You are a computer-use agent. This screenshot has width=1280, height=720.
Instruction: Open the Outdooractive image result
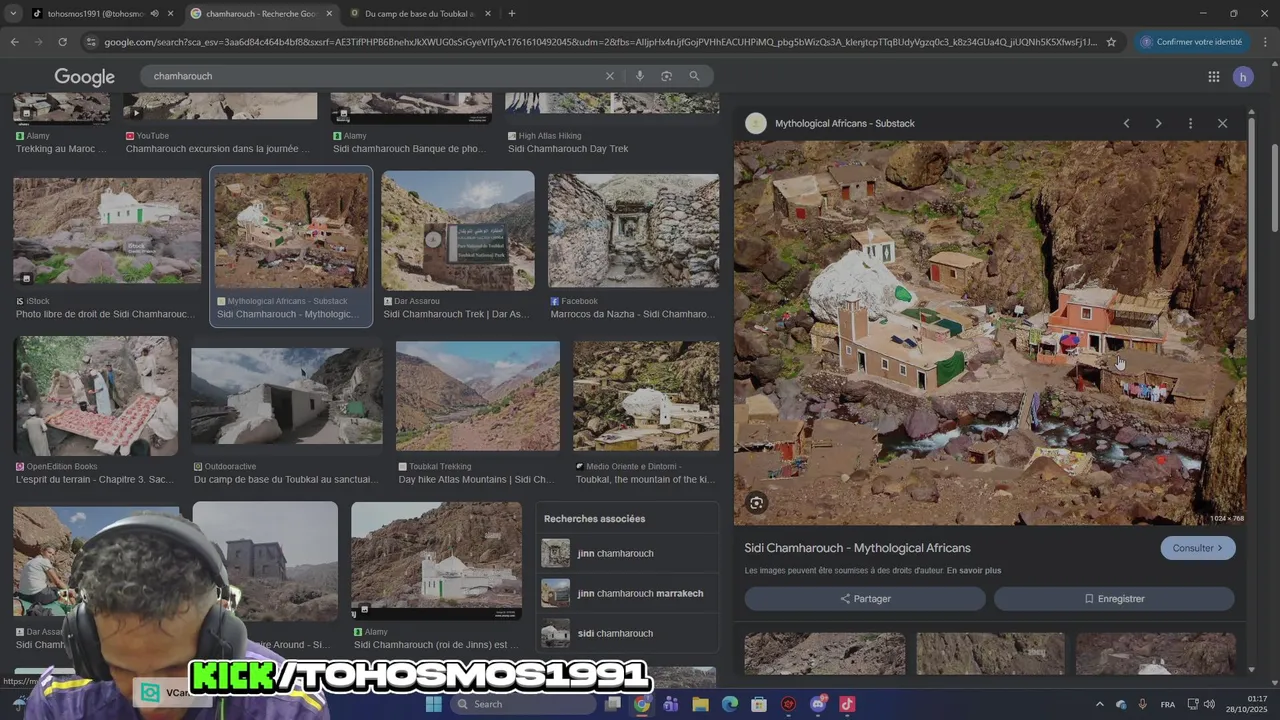click(x=287, y=396)
